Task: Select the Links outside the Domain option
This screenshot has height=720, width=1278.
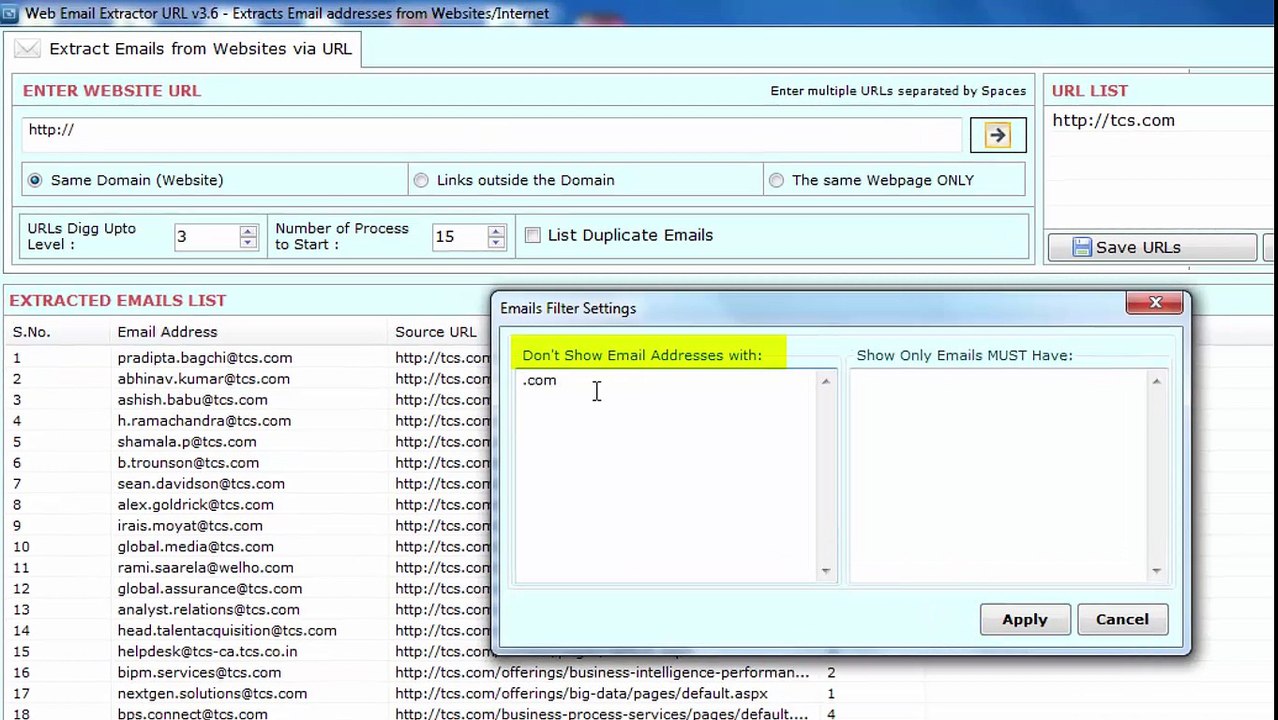Action: coord(421,180)
